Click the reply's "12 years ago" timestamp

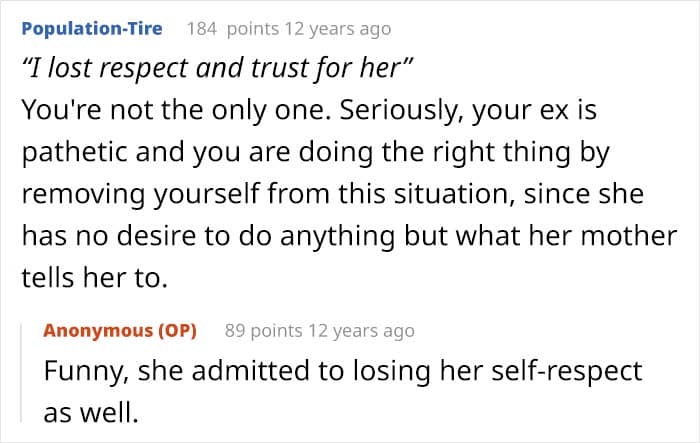click(360, 330)
